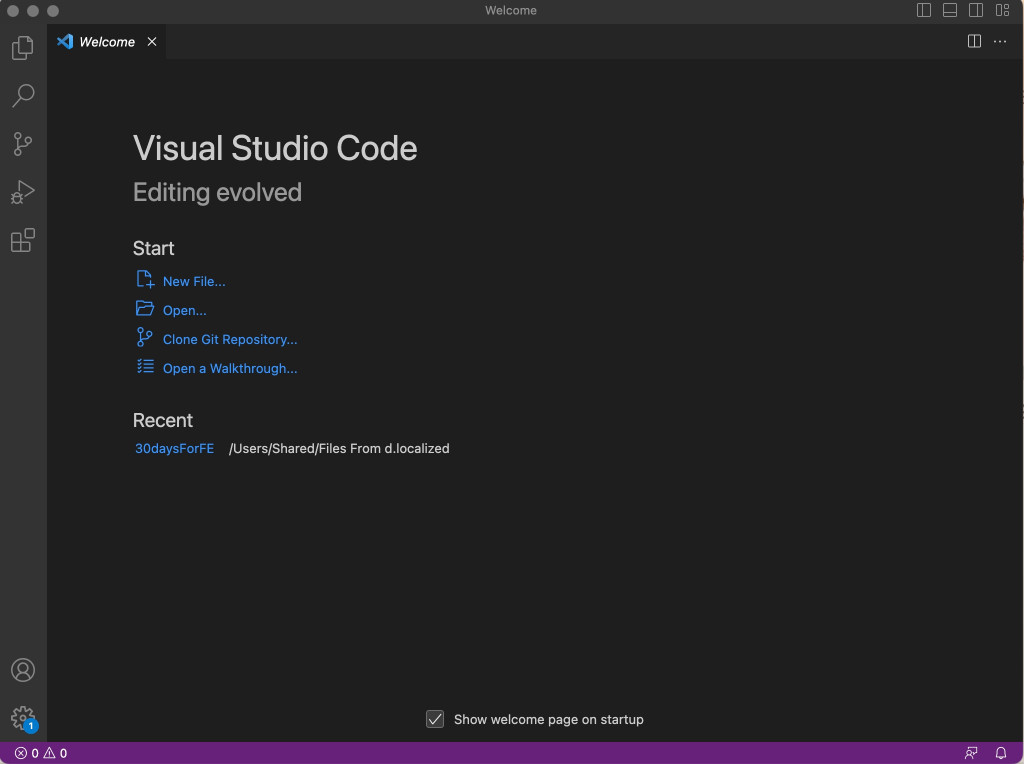The height and width of the screenshot is (764, 1024).
Task: Click Clone Git Repository... link
Action: (x=230, y=340)
